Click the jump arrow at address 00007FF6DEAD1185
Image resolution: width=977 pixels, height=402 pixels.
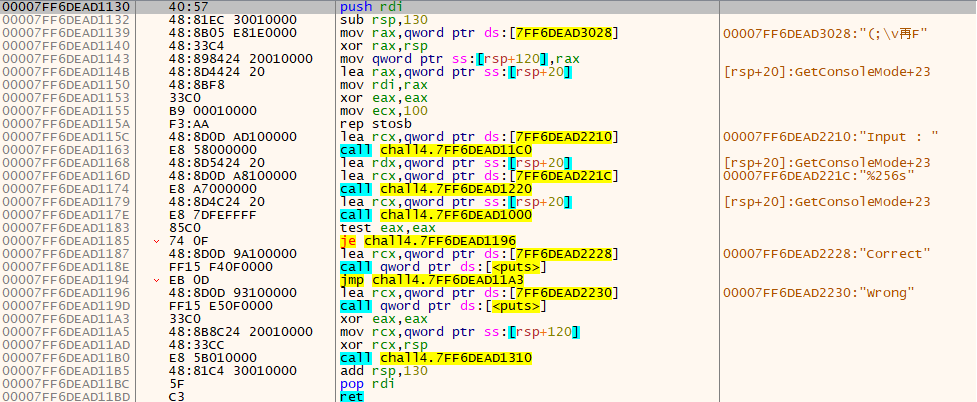click(x=157, y=241)
